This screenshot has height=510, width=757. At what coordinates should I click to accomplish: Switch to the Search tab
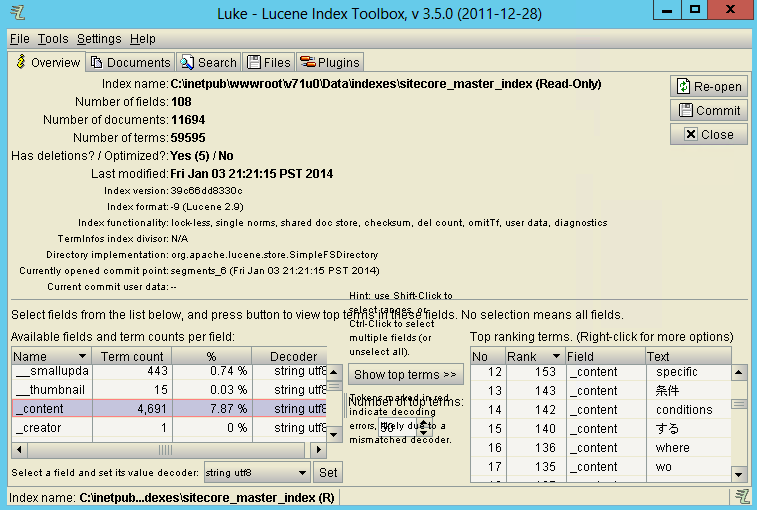coord(209,63)
